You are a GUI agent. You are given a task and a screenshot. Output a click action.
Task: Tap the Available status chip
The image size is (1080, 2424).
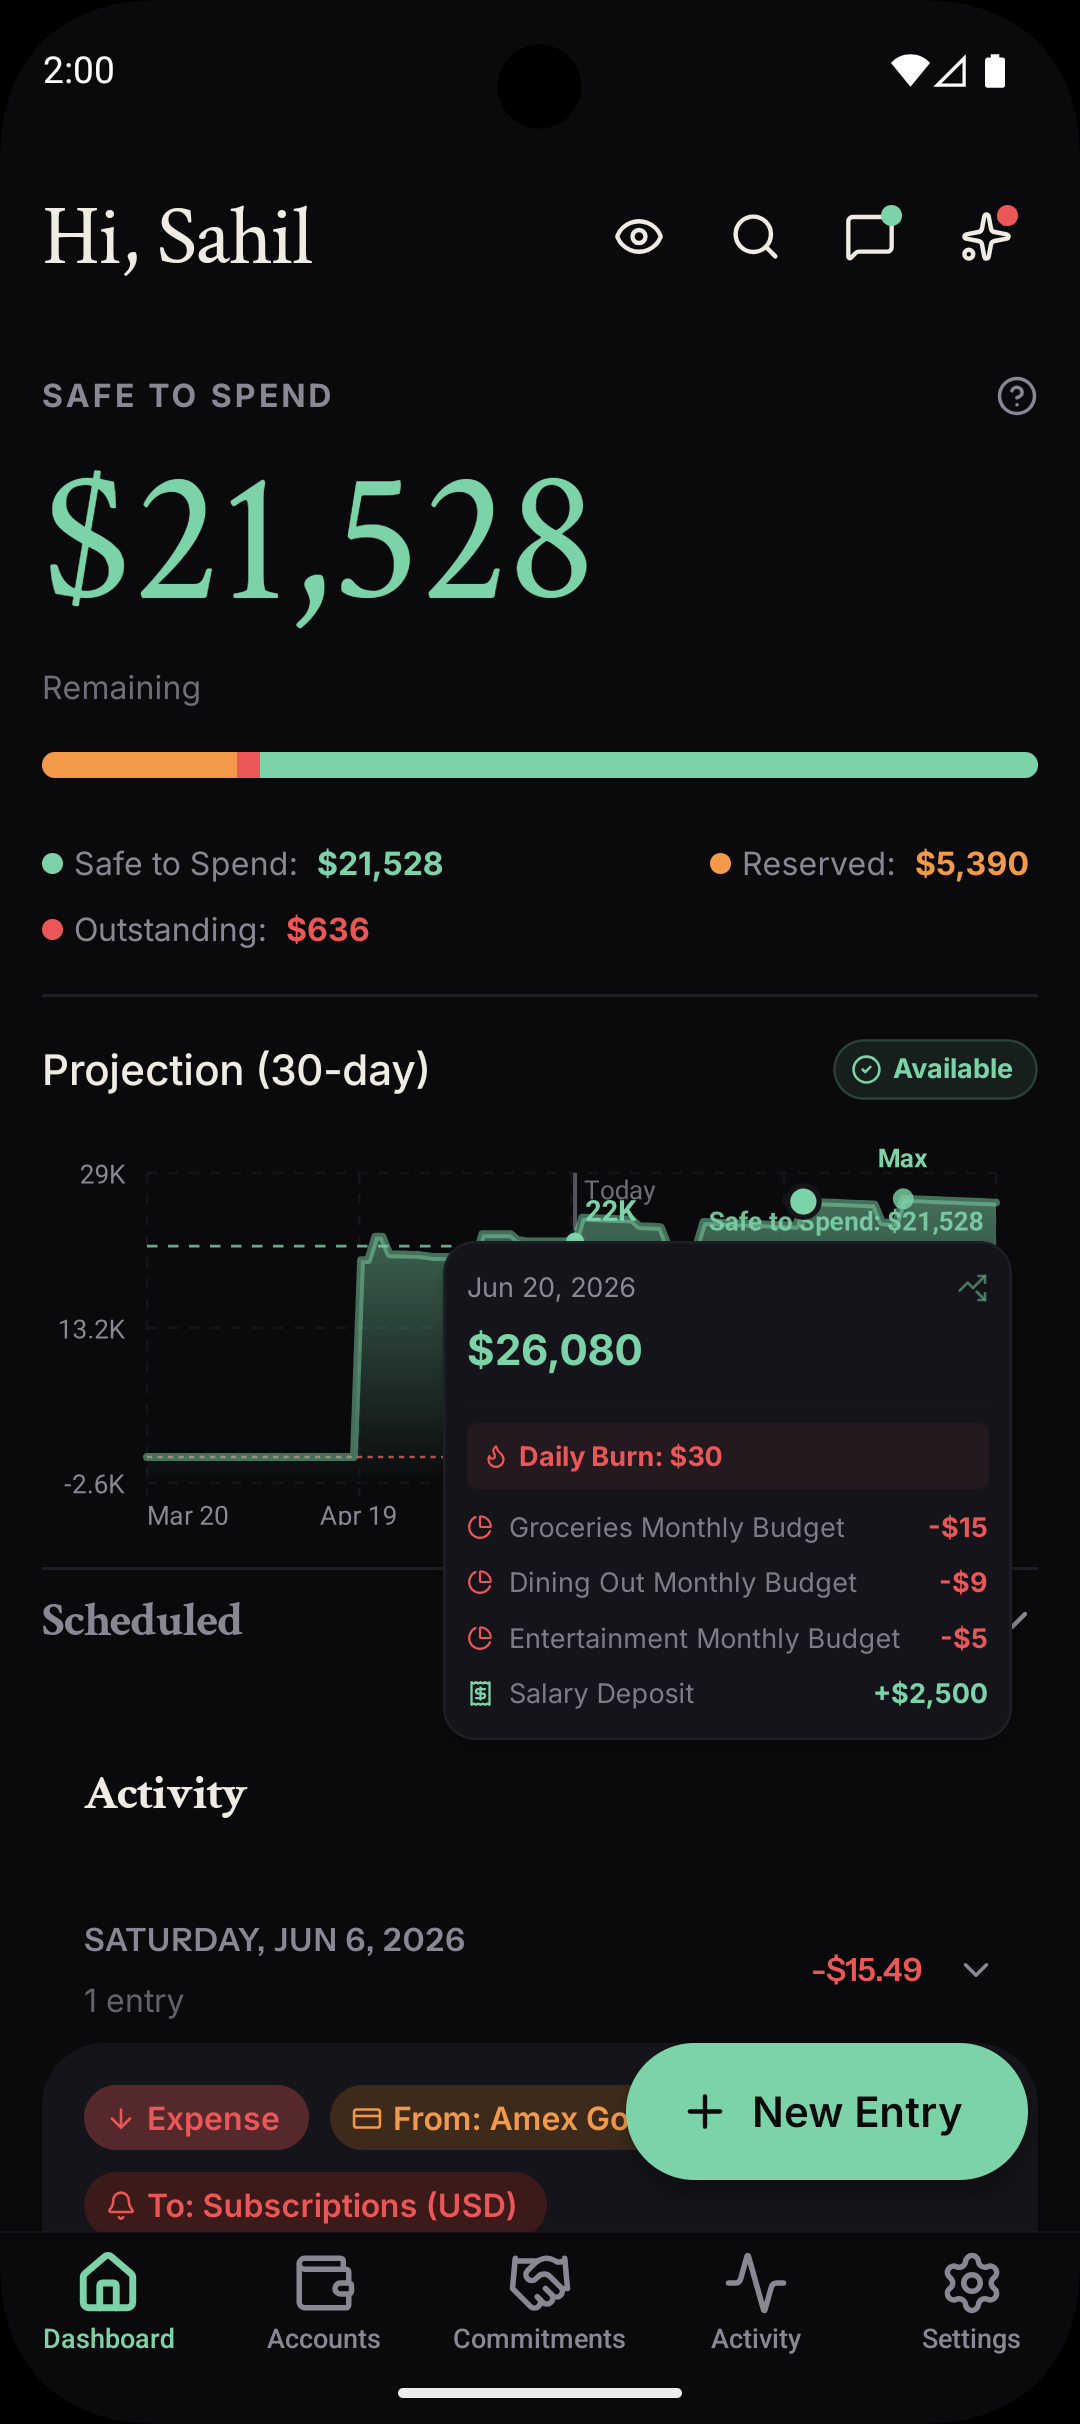pyautogui.click(x=935, y=1069)
